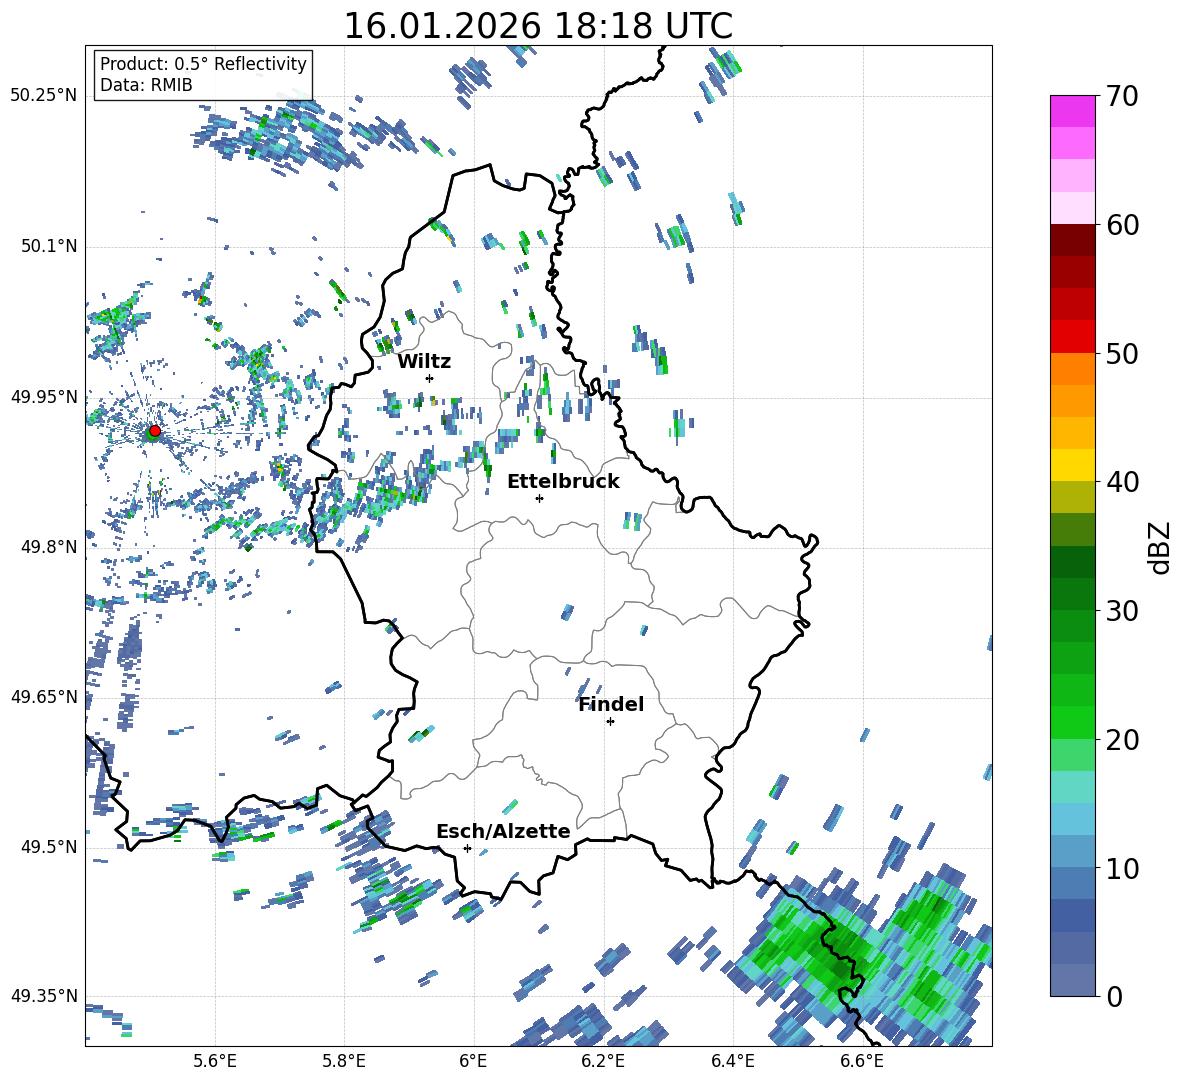Click the dBZ colorbar axis label
This screenshot has width=1184, height=1081.
click(x=1161, y=547)
